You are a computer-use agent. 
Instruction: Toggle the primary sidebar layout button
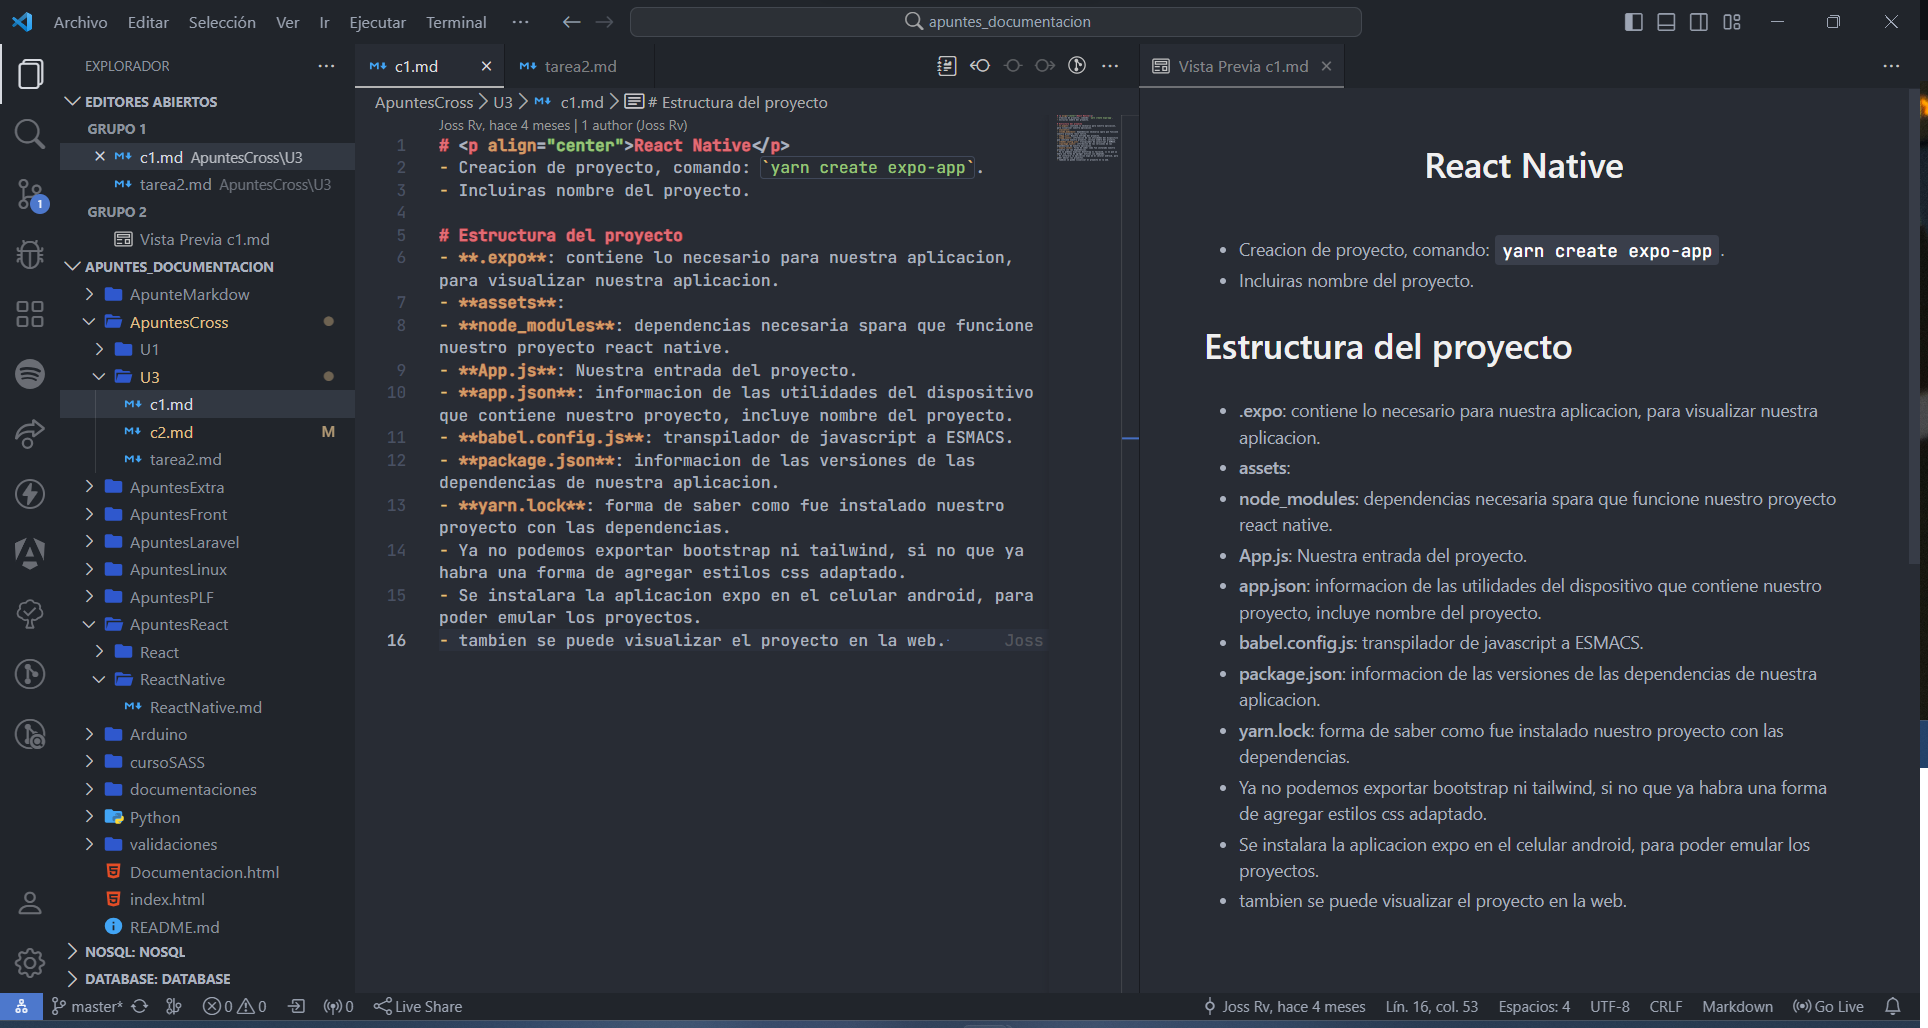tap(1633, 22)
